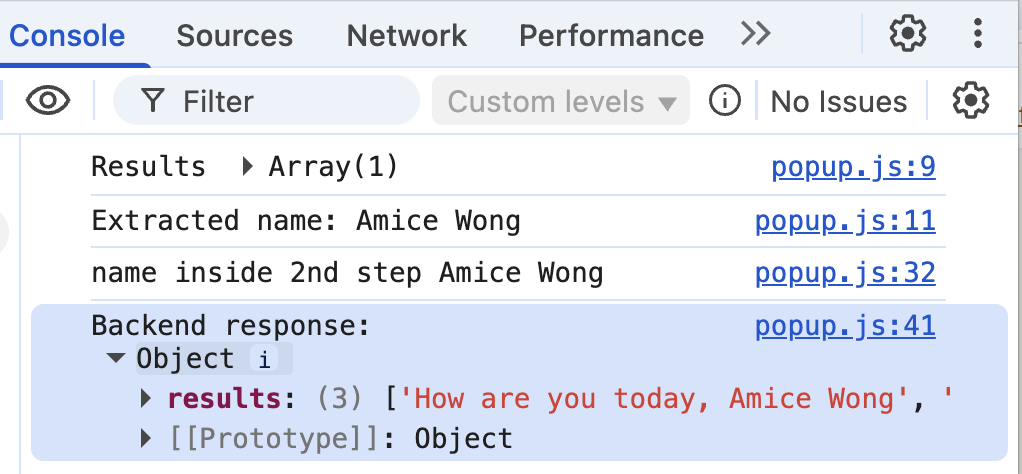The image size is (1022, 474).
Task: Open console settings gear icon
Action: [x=970, y=101]
